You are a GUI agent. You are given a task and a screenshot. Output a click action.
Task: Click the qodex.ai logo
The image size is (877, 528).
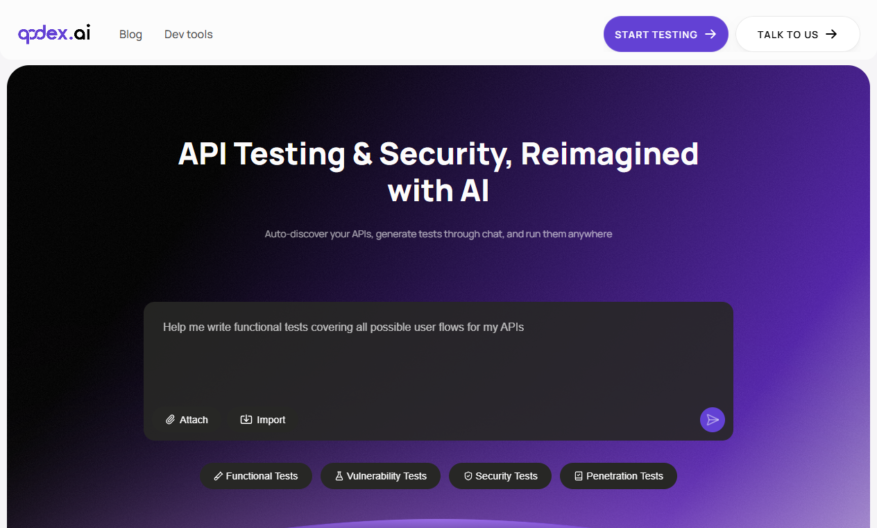click(x=54, y=34)
